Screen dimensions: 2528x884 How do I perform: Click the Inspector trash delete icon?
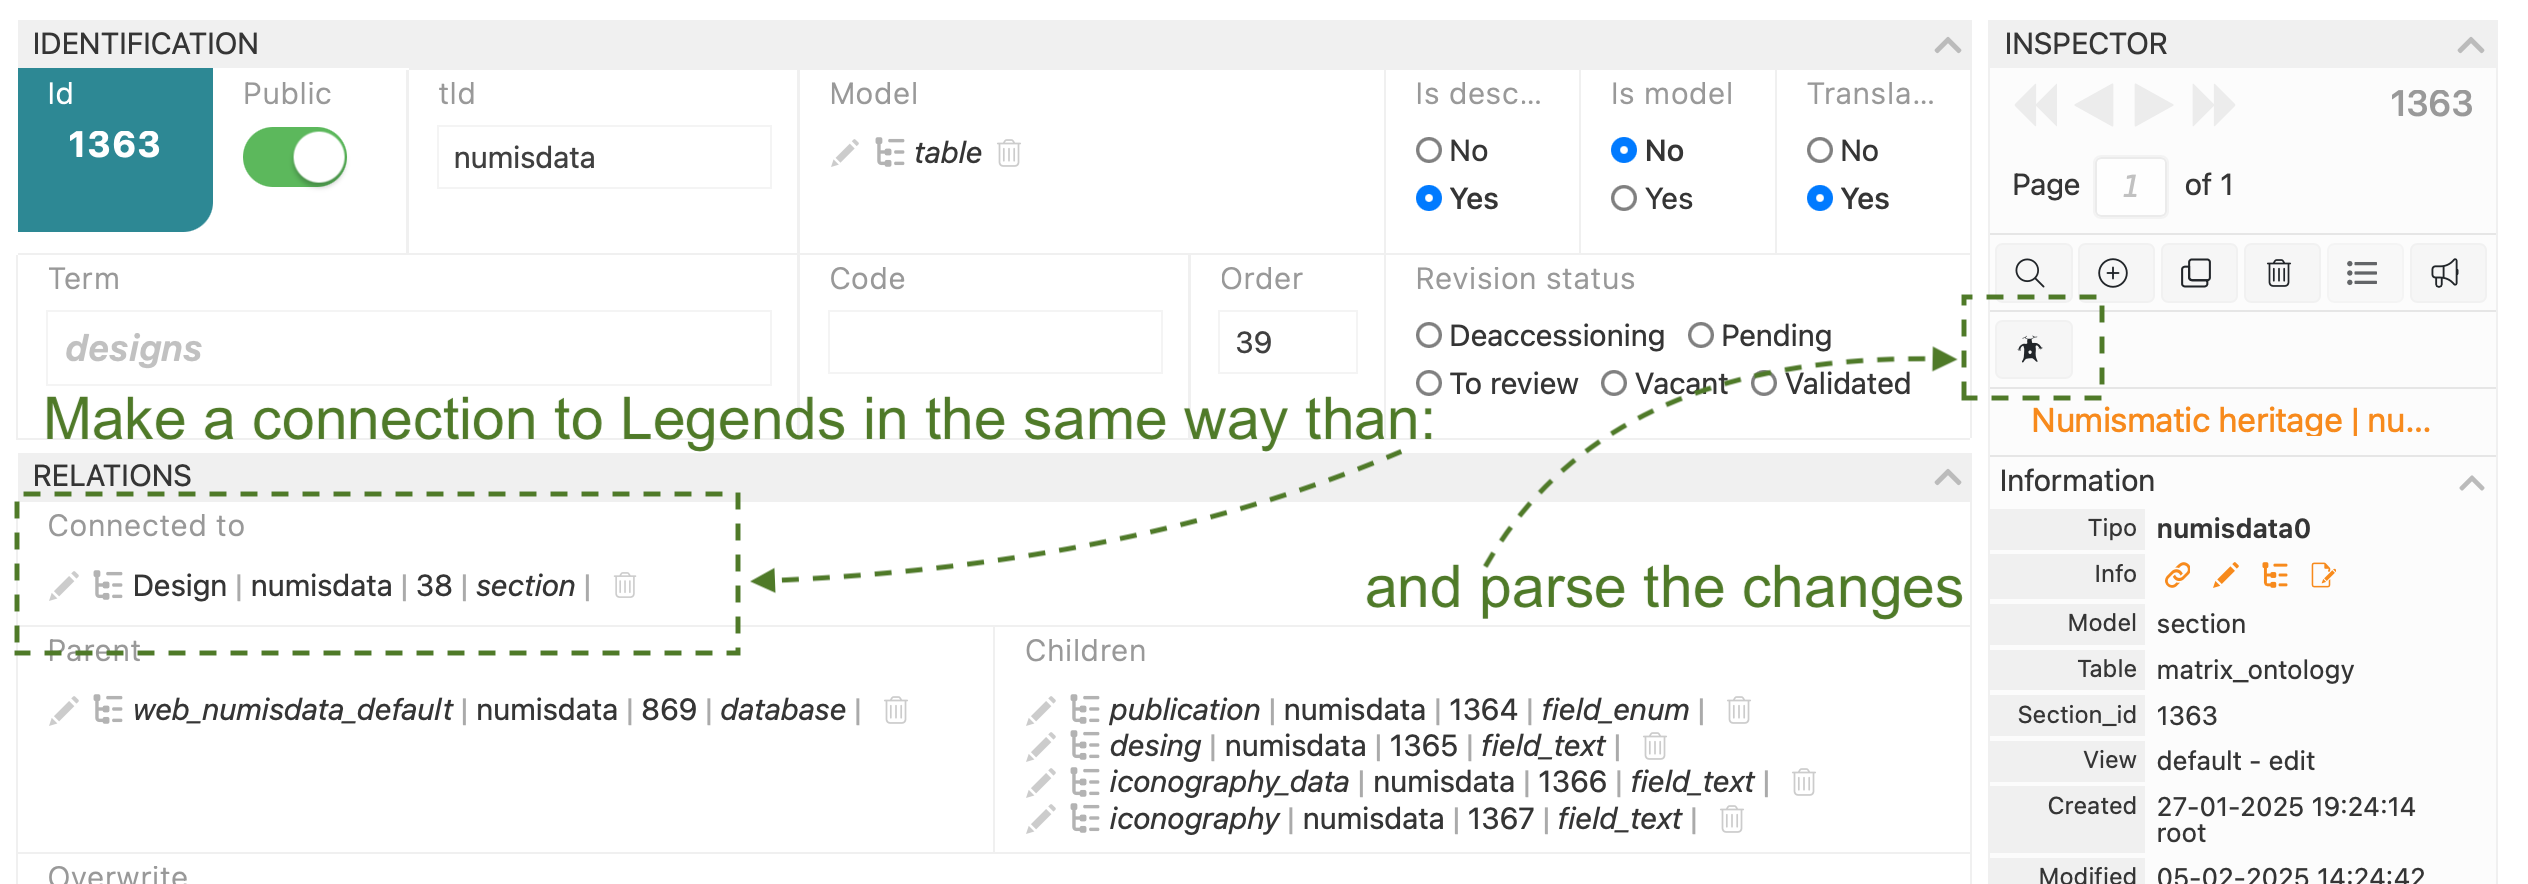click(x=2278, y=273)
